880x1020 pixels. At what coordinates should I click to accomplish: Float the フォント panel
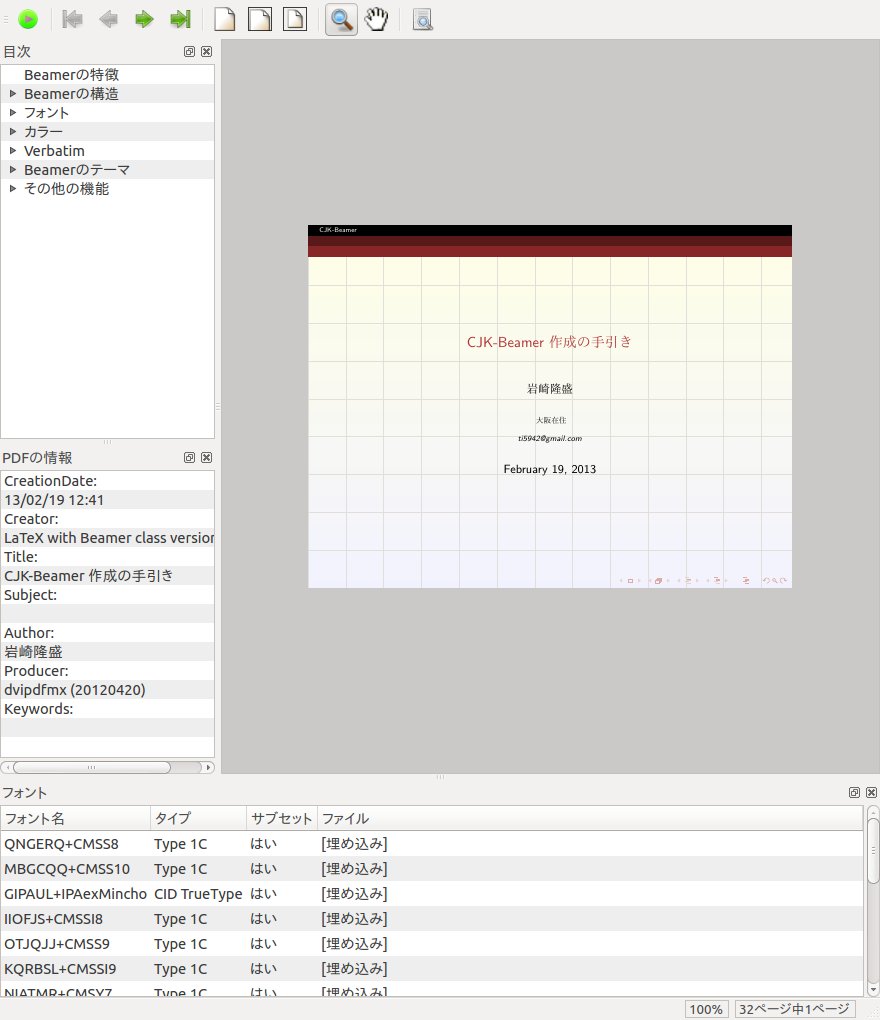855,792
